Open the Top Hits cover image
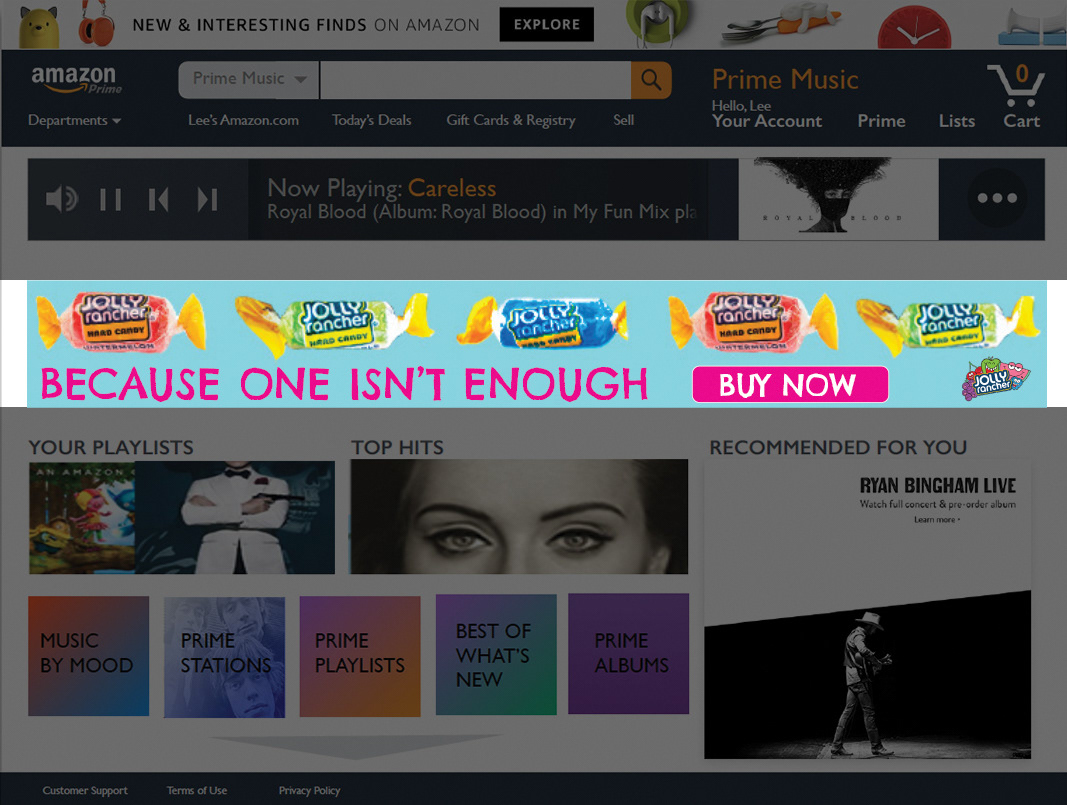This screenshot has height=805, width=1067. 519,516
